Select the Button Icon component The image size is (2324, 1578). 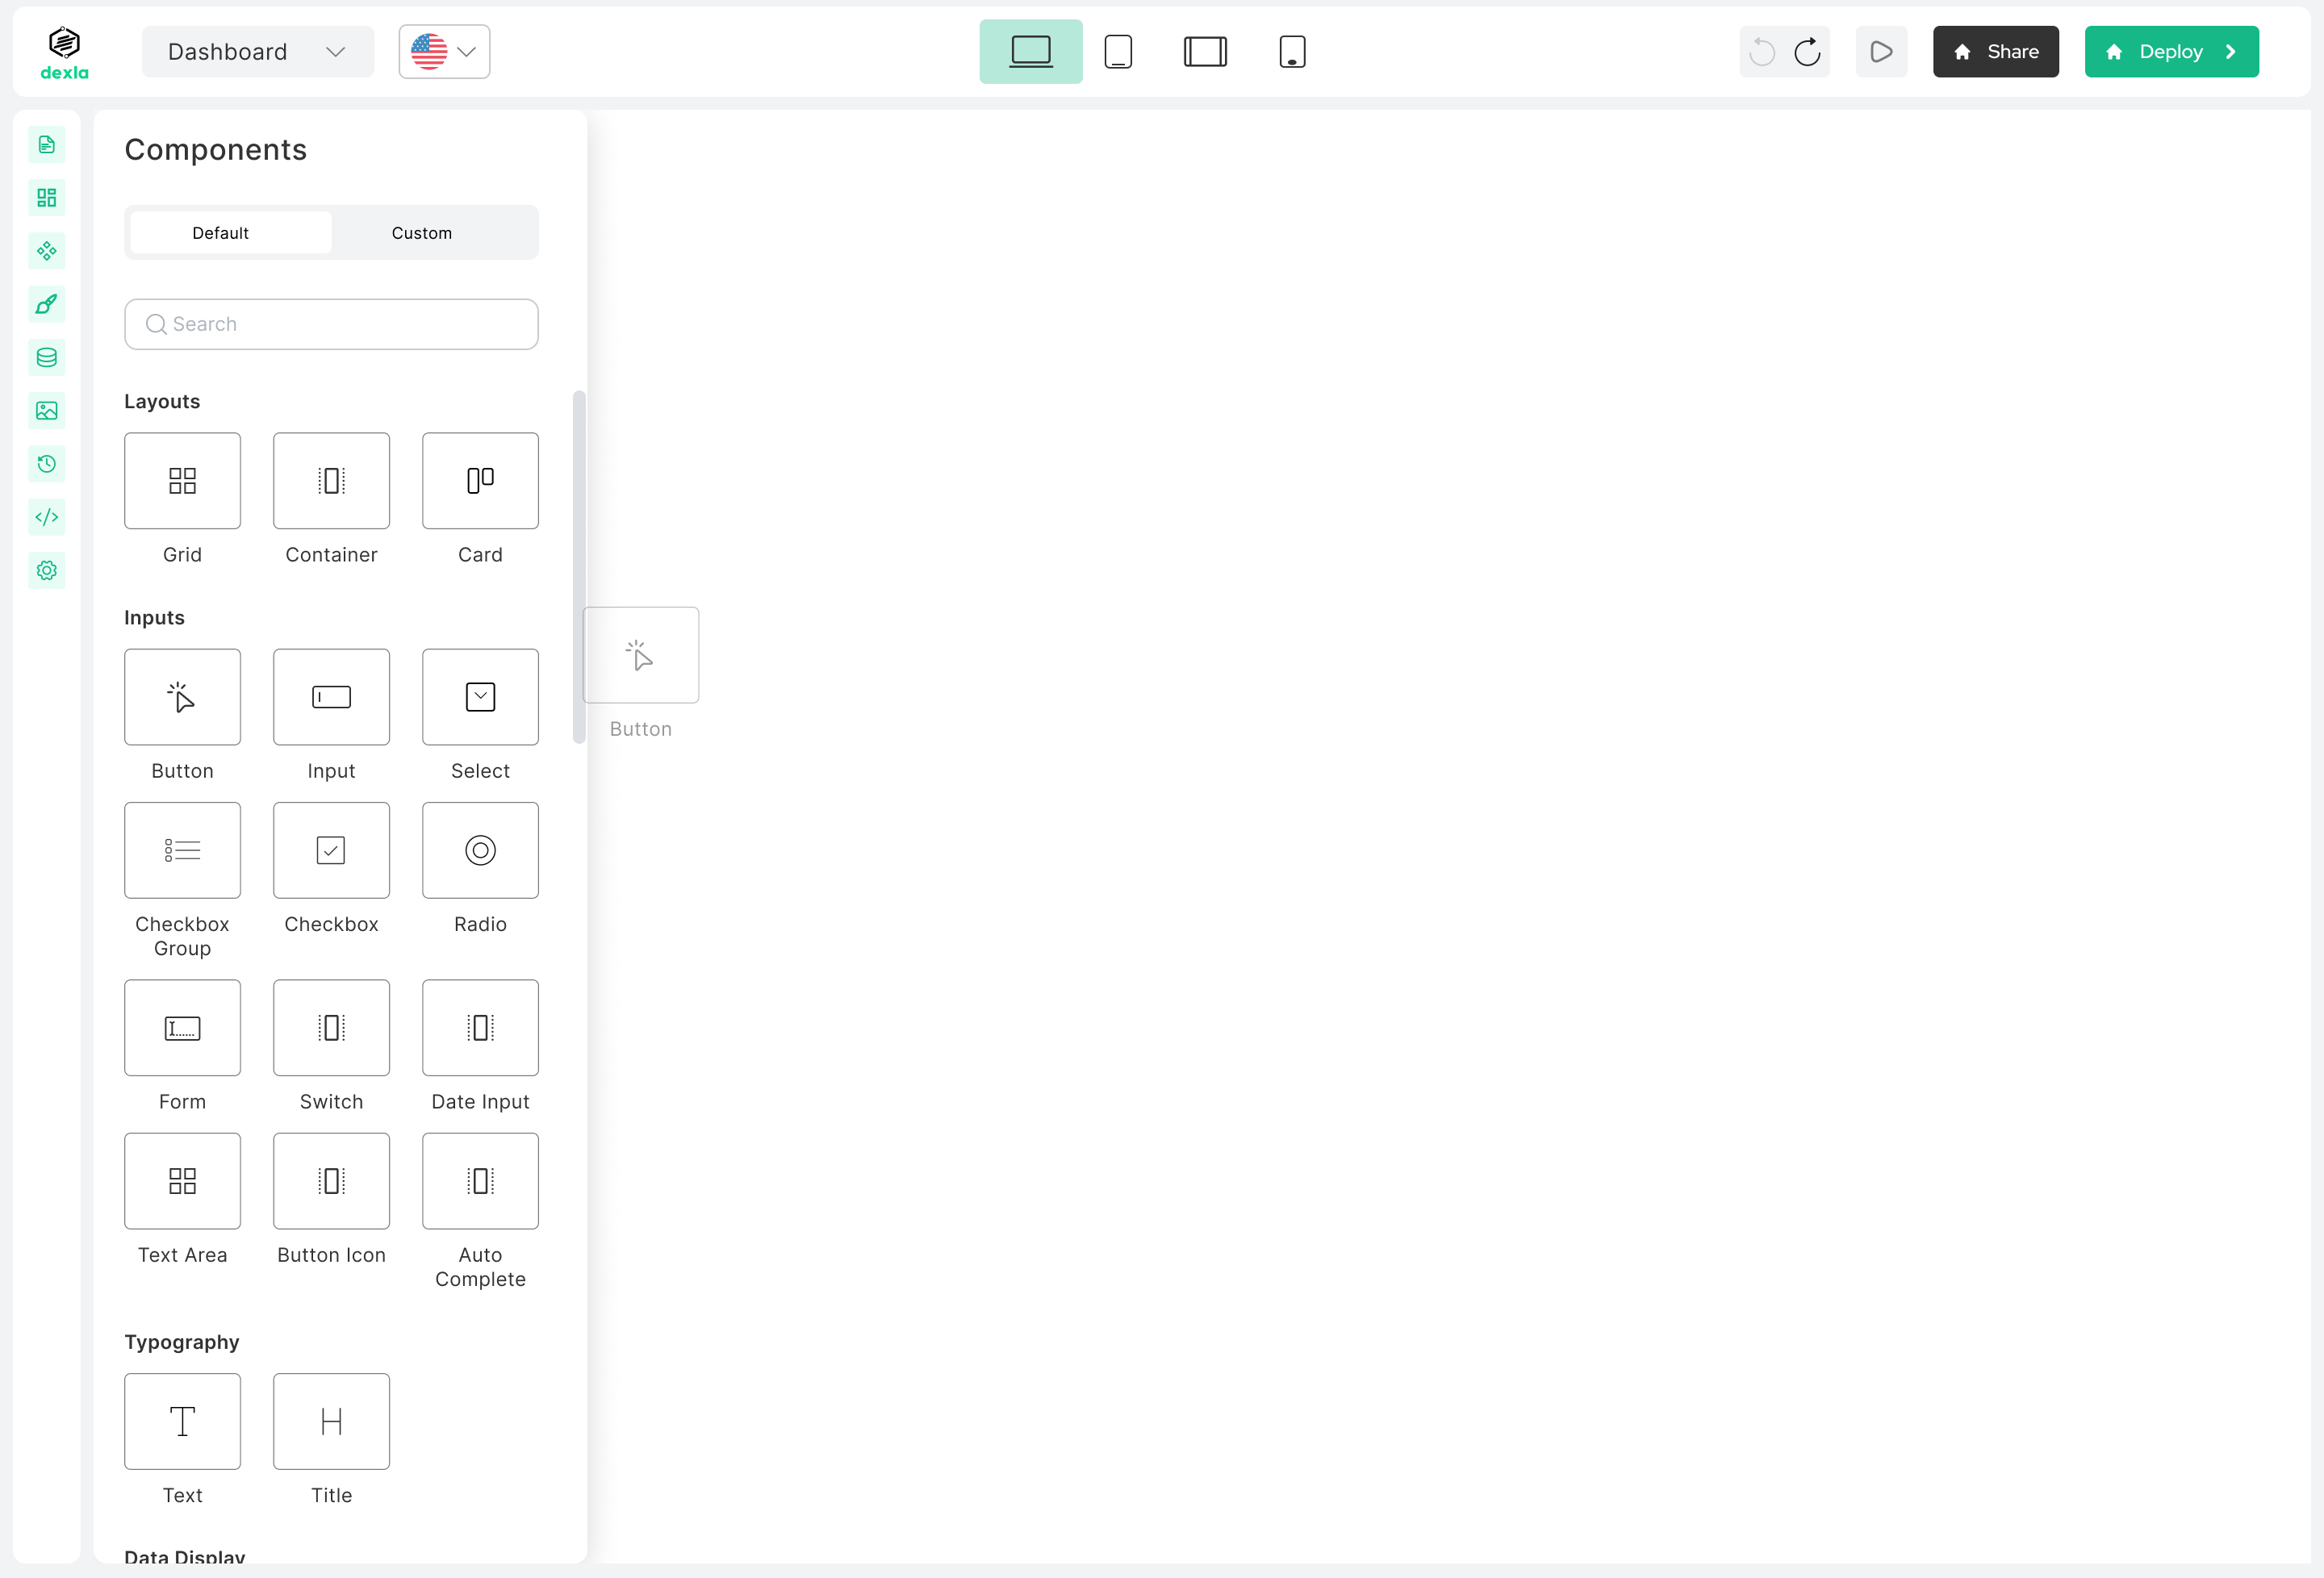tap(331, 1181)
